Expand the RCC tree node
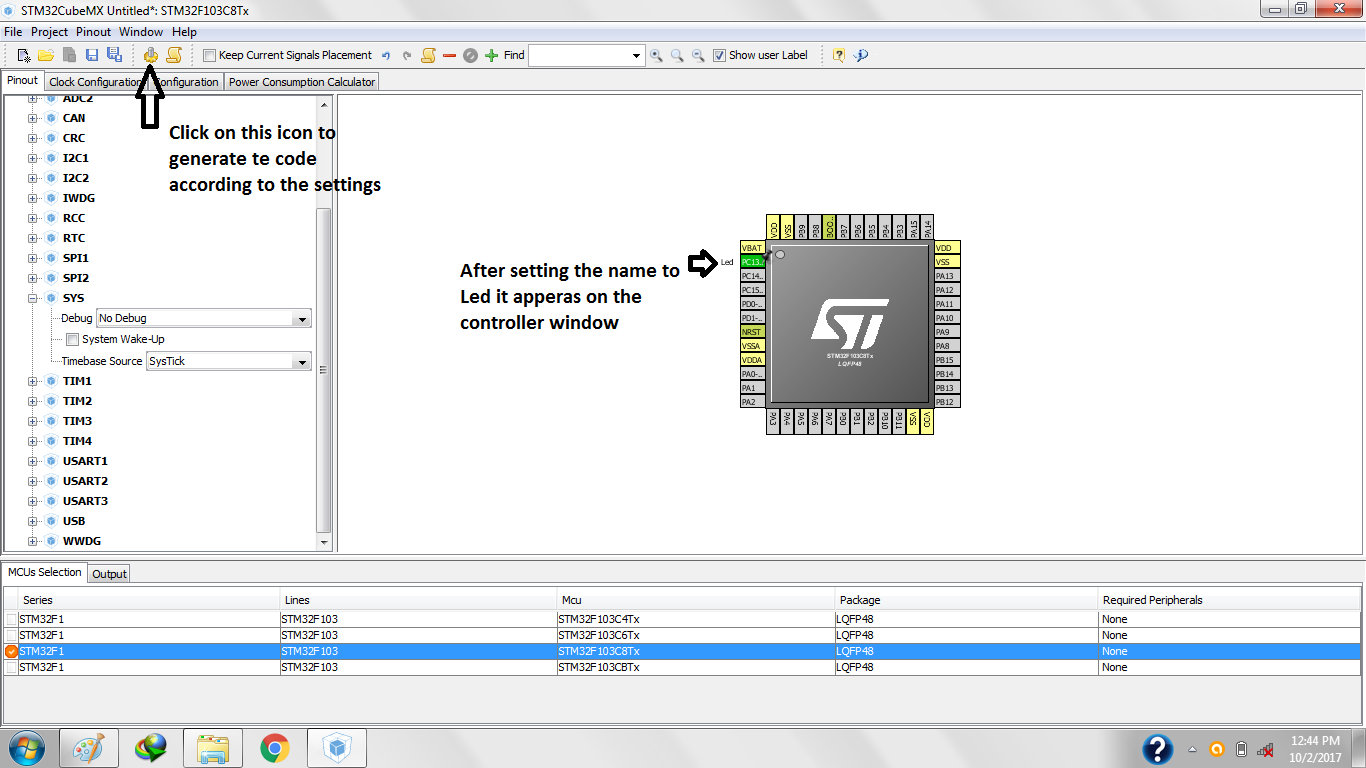This screenshot has height=768, width=1366. coord(32,218)
